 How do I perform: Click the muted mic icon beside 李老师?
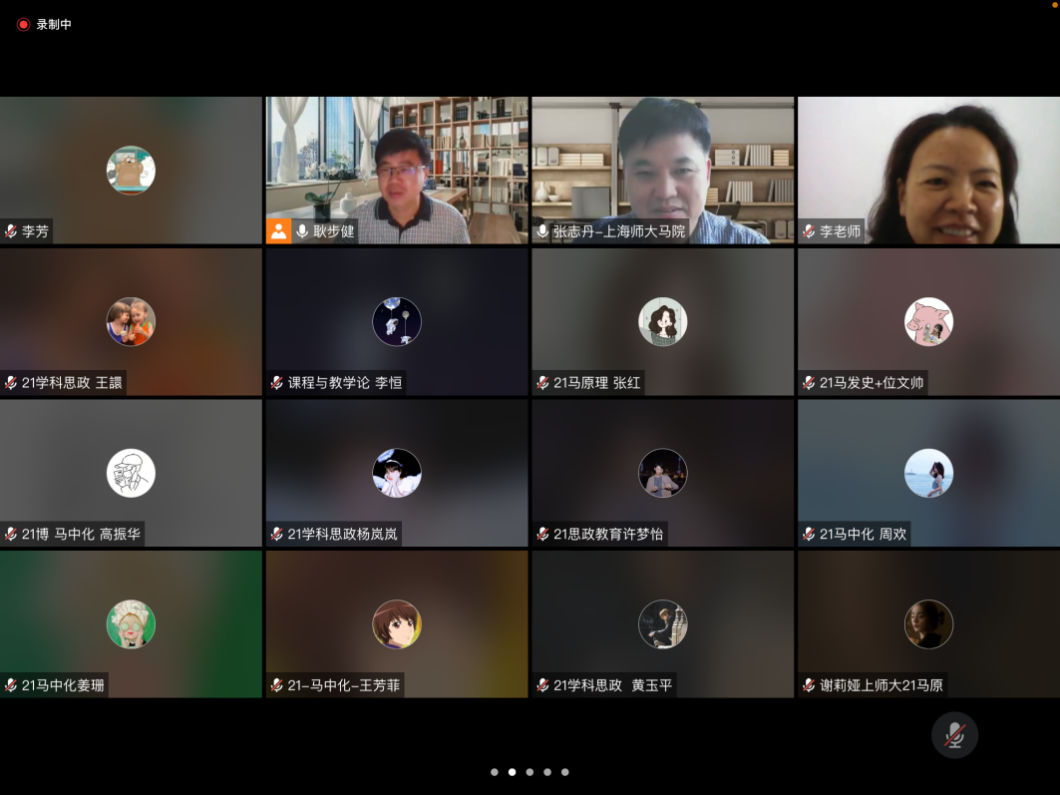coord(808,231)
